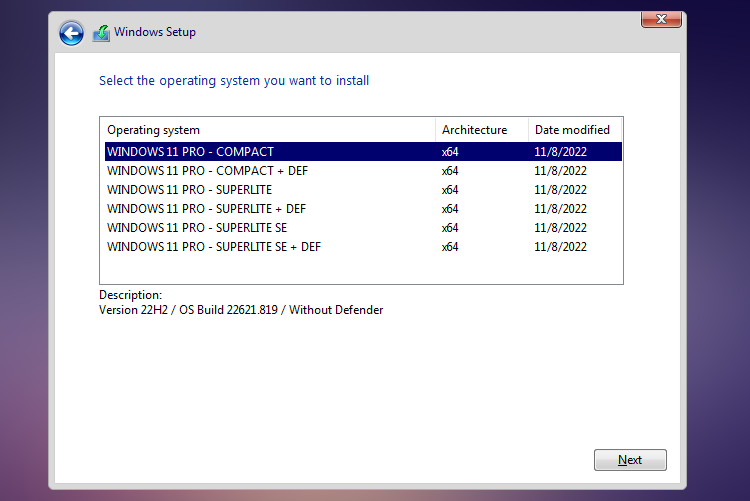Viewport: 750px width, 501px height.
Task: Click Next to continue installation
Action: (x=630, y=460)
